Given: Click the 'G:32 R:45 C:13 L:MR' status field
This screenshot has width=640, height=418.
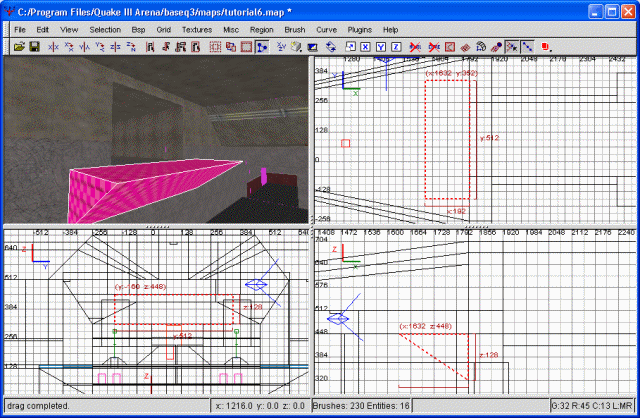Looking at the screenshot, I should tap(592, 406).
